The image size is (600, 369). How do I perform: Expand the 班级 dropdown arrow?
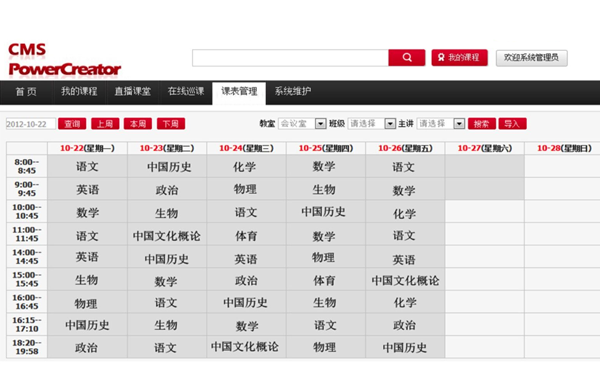390,124
